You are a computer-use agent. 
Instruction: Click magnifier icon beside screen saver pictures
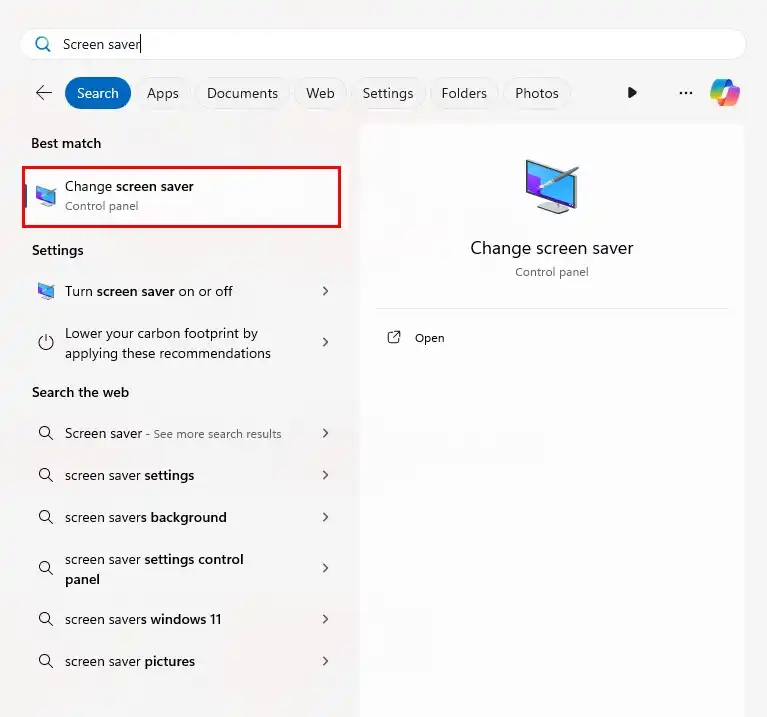(x=46, y=661)
